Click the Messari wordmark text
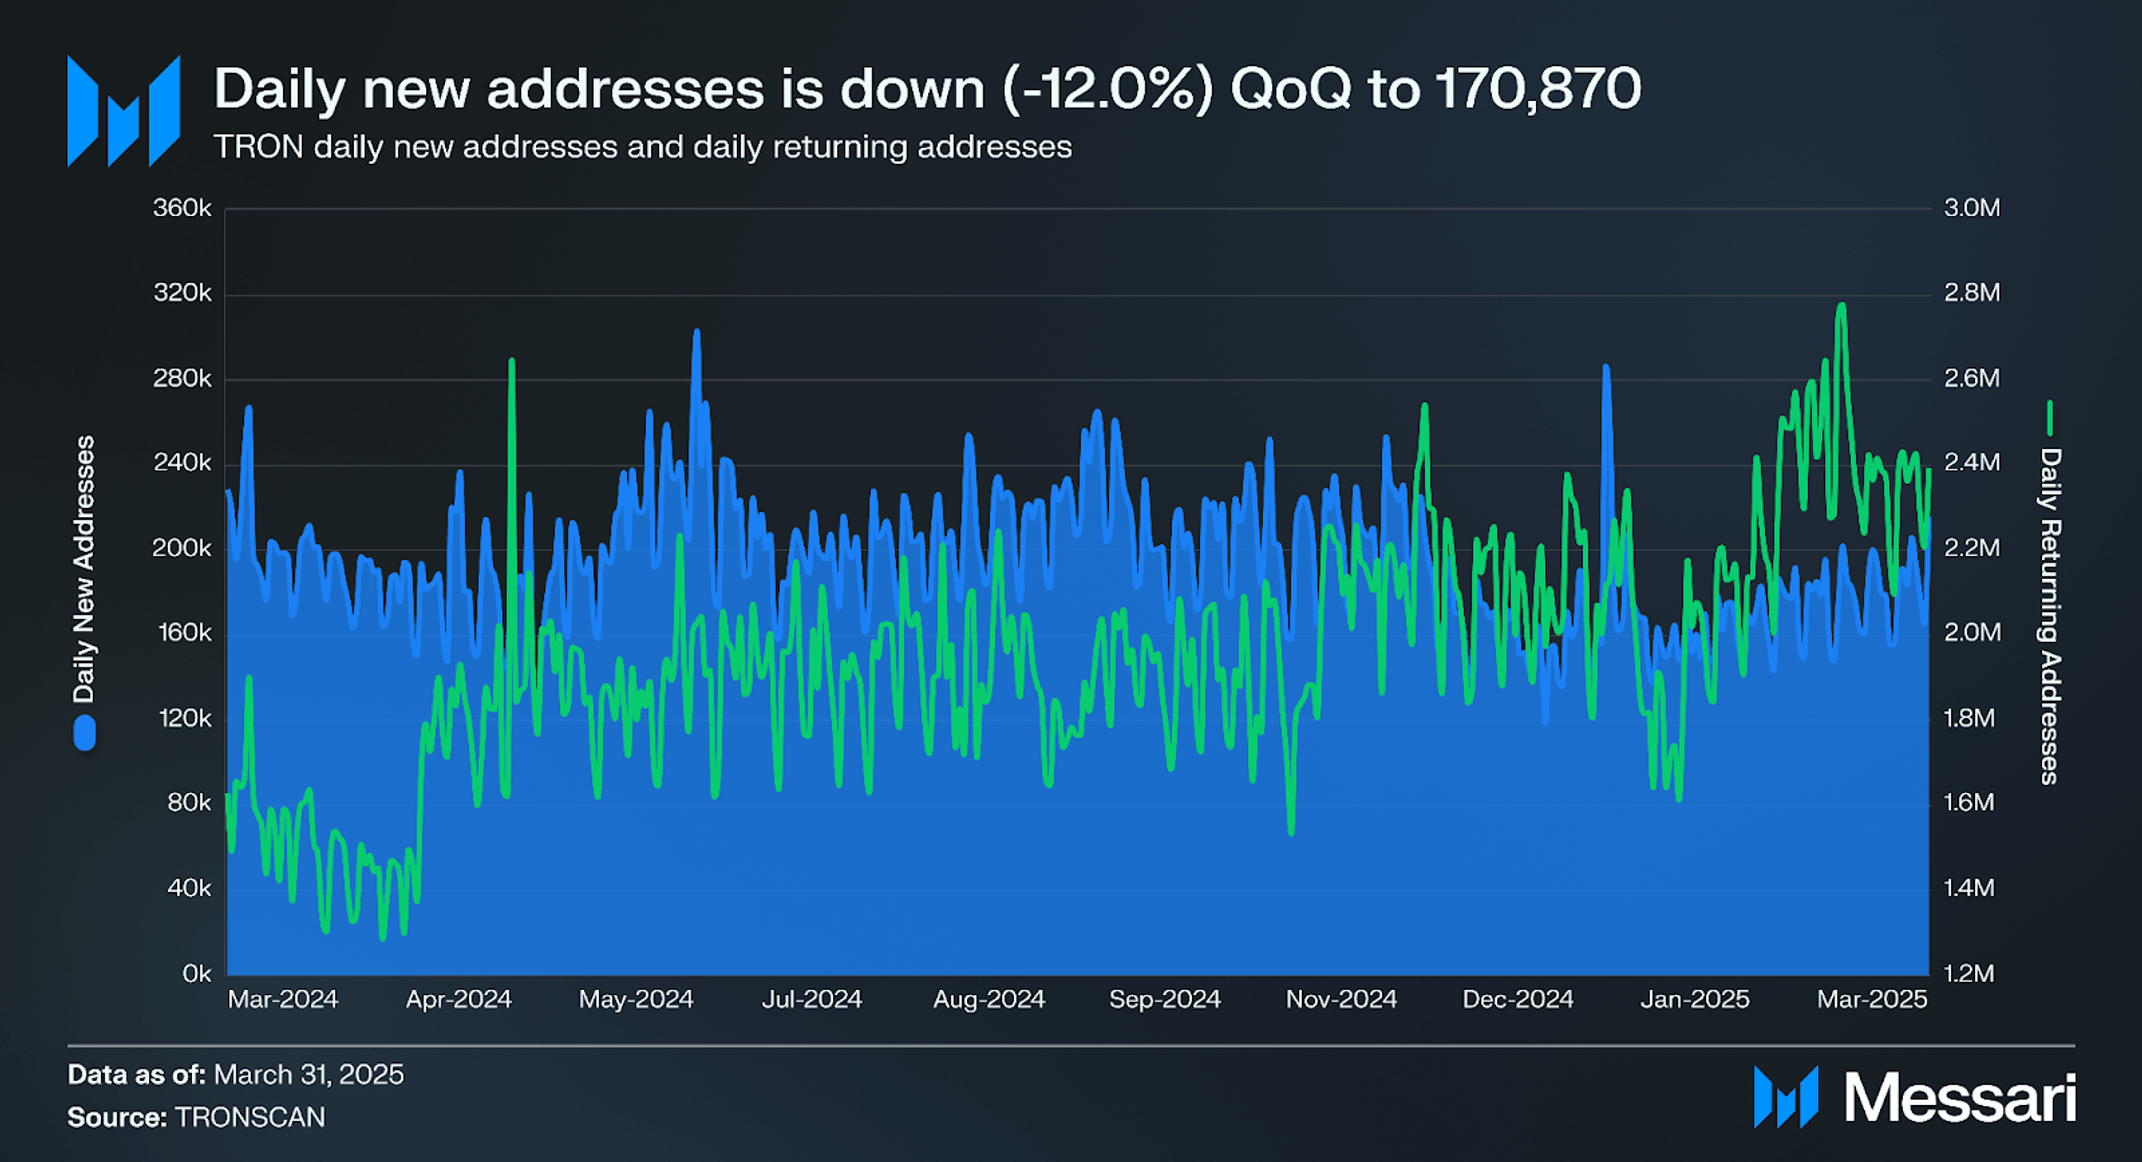The width and height of the screenshot is (2142, 1162). click(1960, 1098)
